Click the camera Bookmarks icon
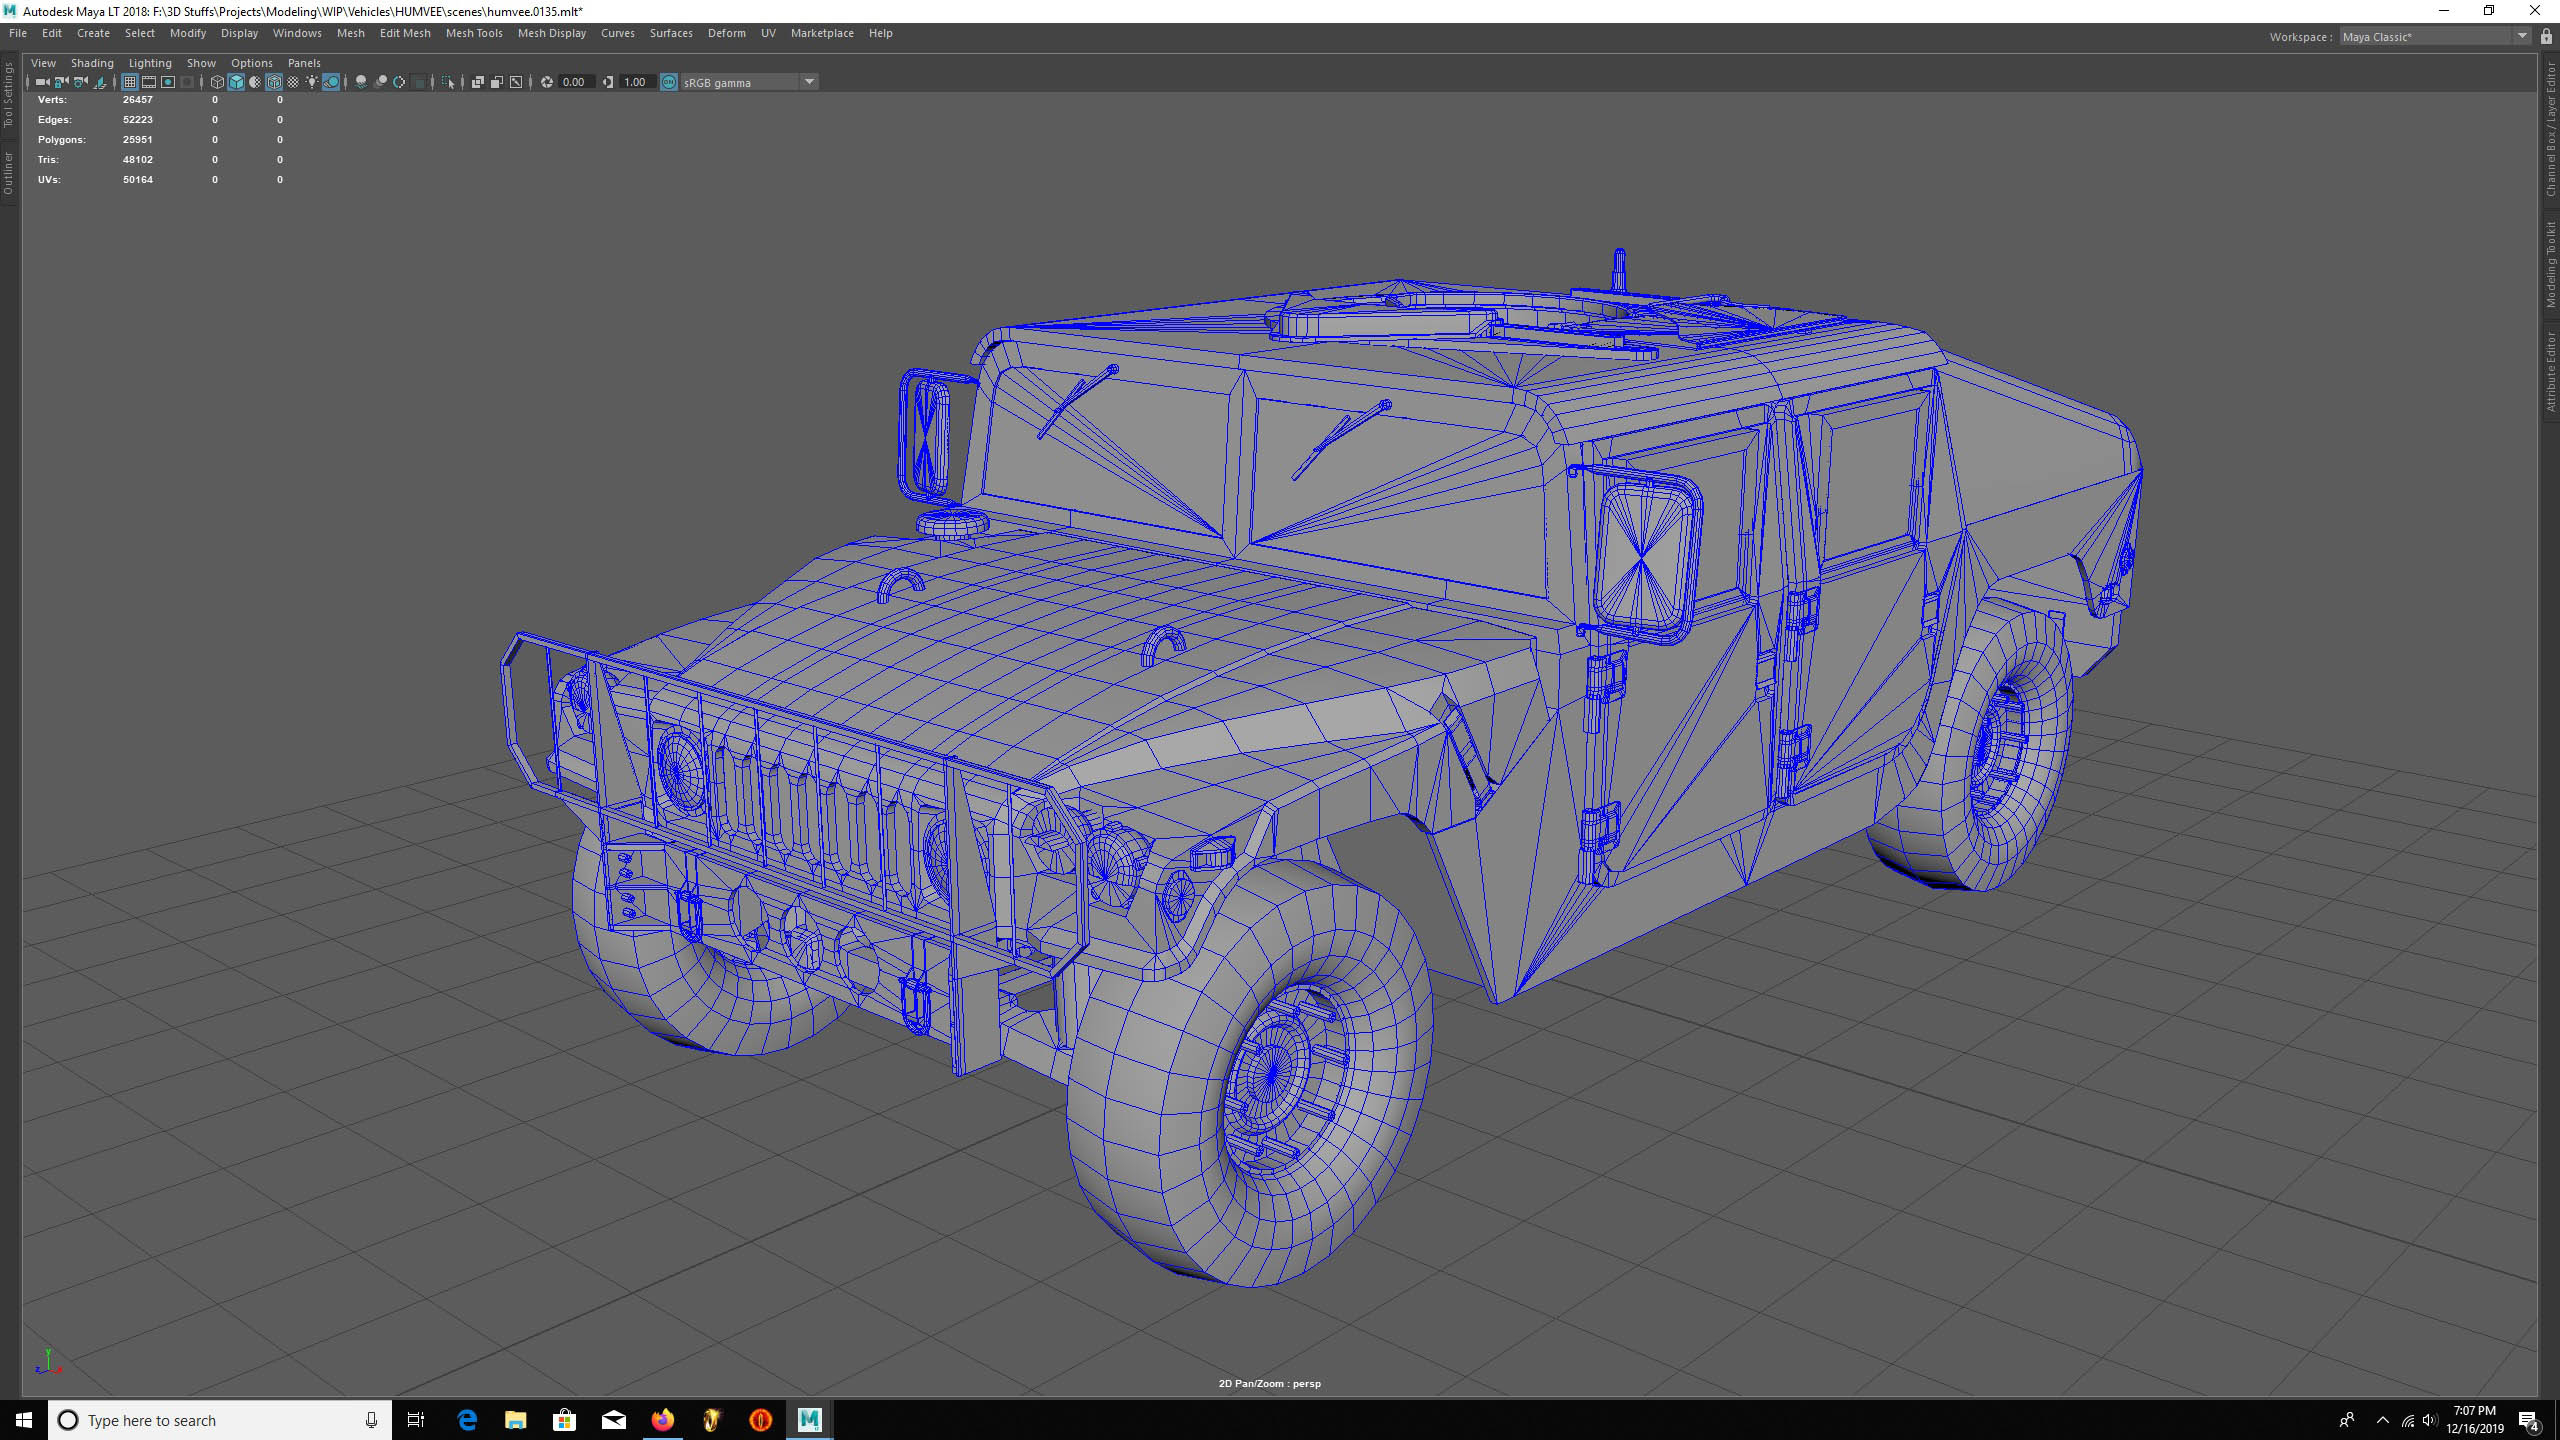 (x=100, y=82)
